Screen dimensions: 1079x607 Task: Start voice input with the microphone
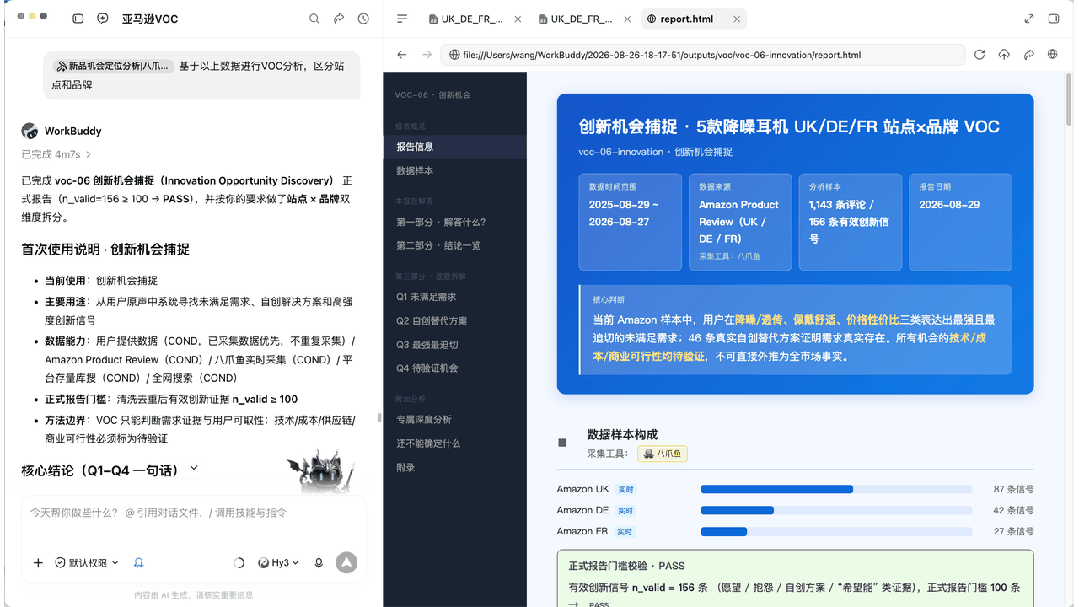coord(319,563)
